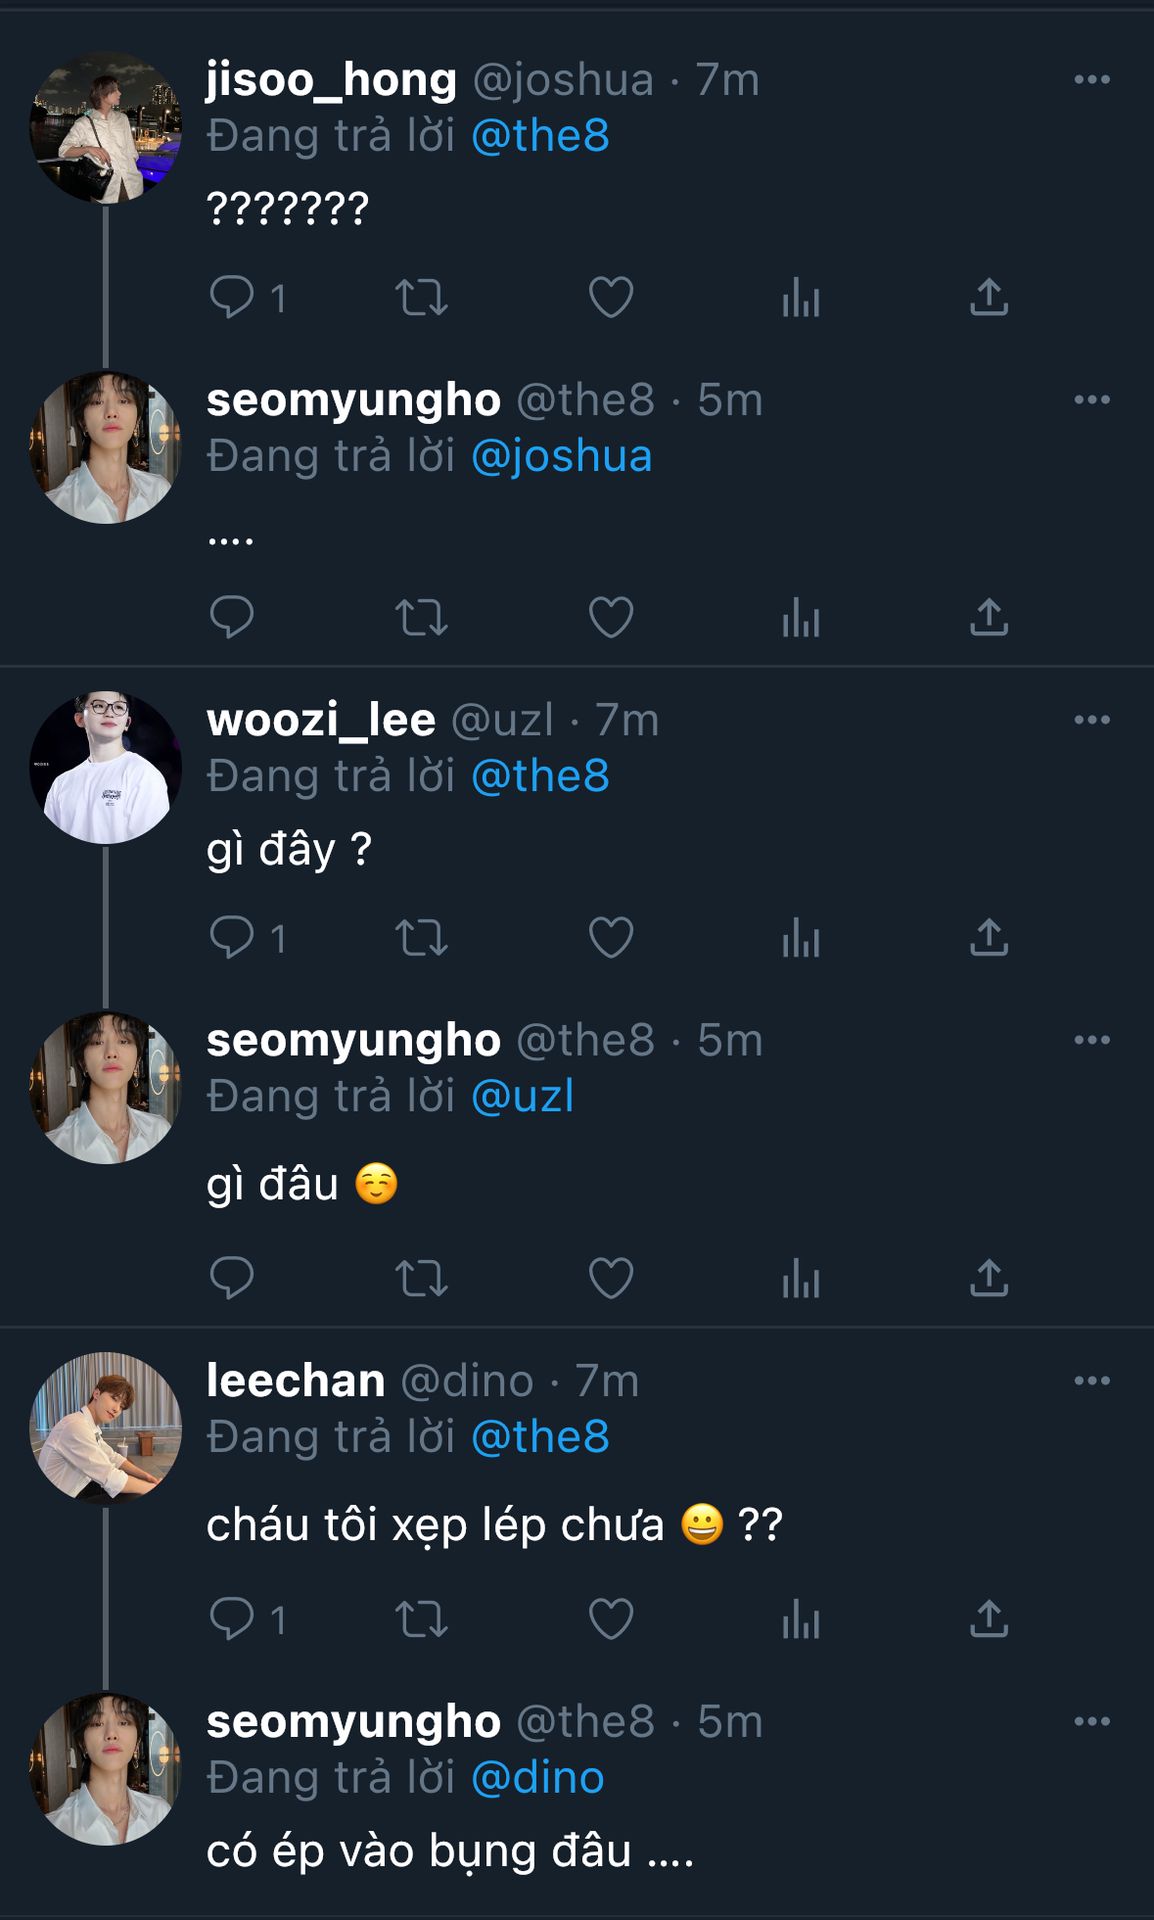
Task: Open more options for jisoo_hong's tweet
Action: point(1092,80)
